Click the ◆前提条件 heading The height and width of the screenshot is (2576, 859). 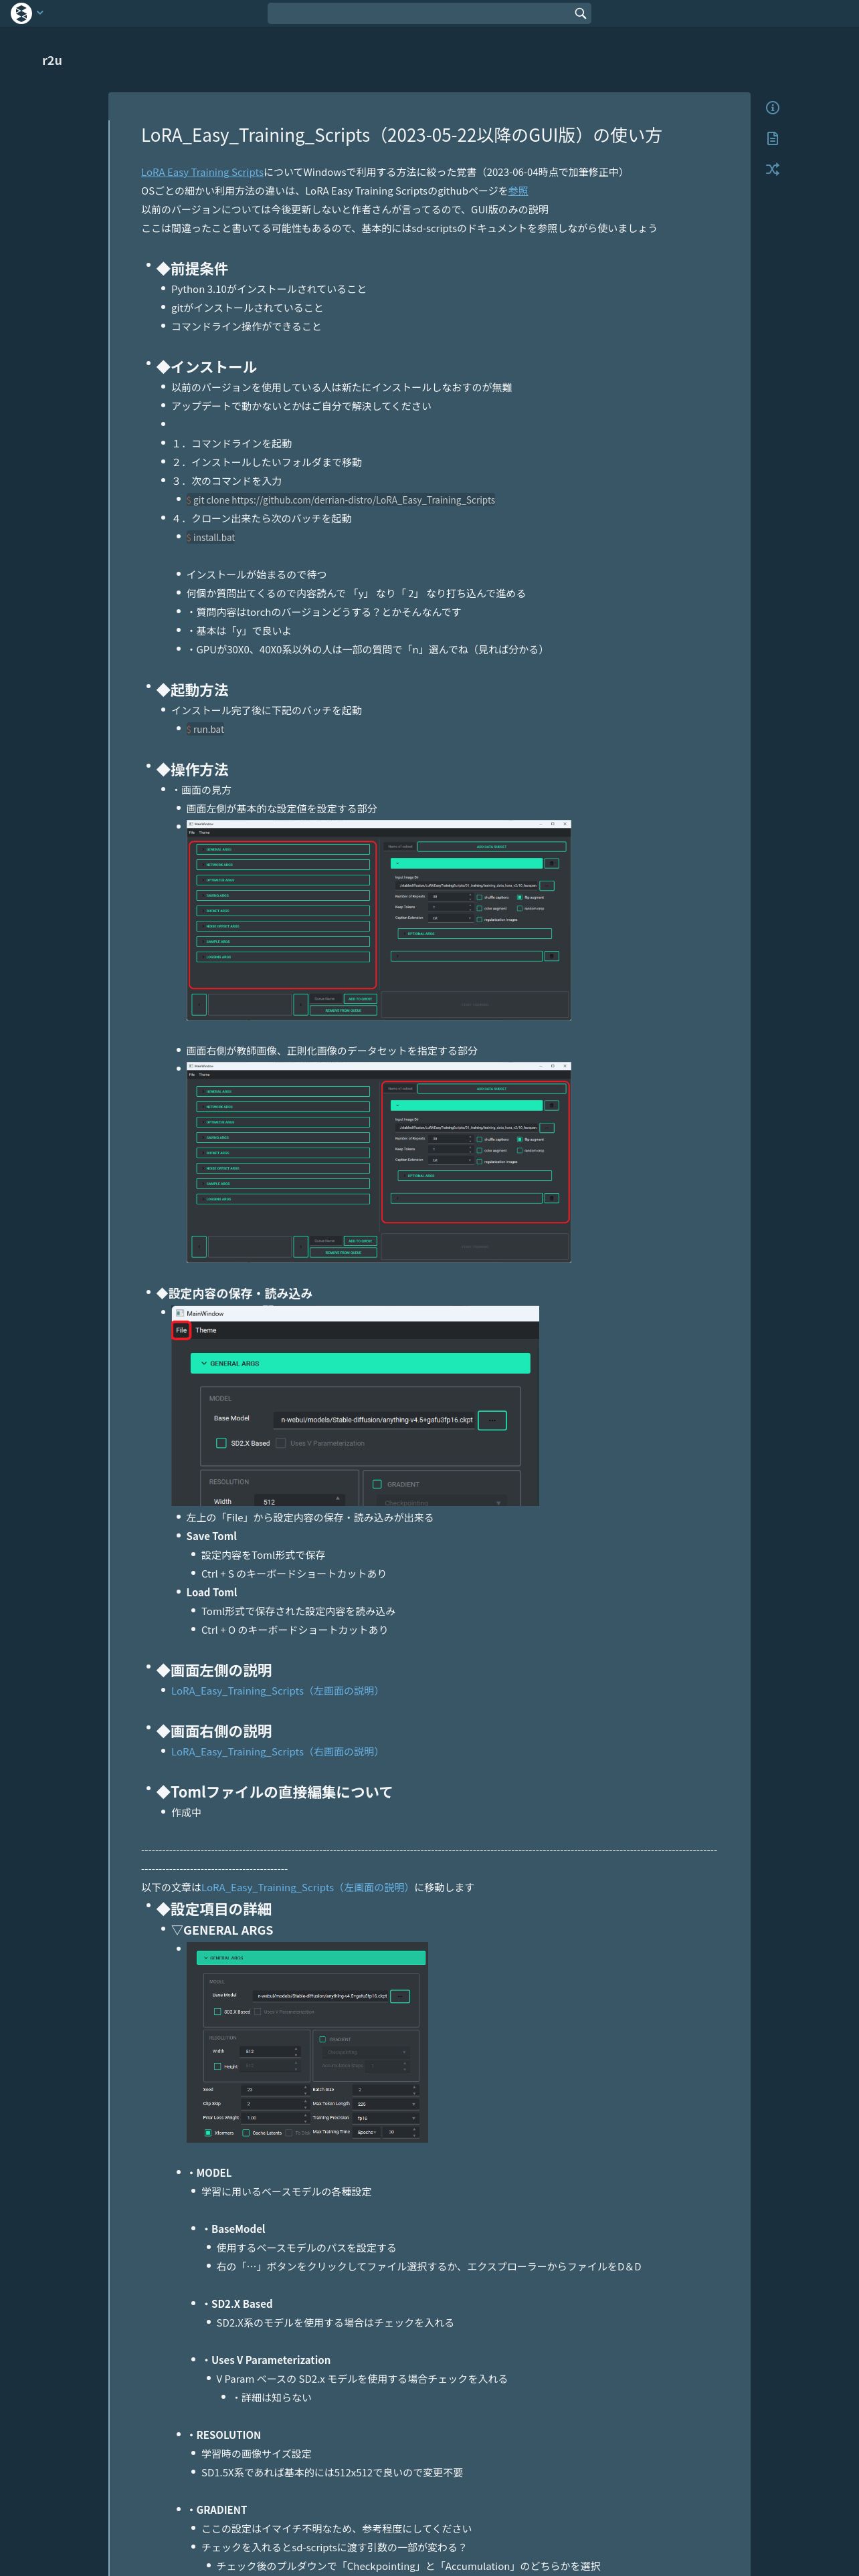pos(192,269)
